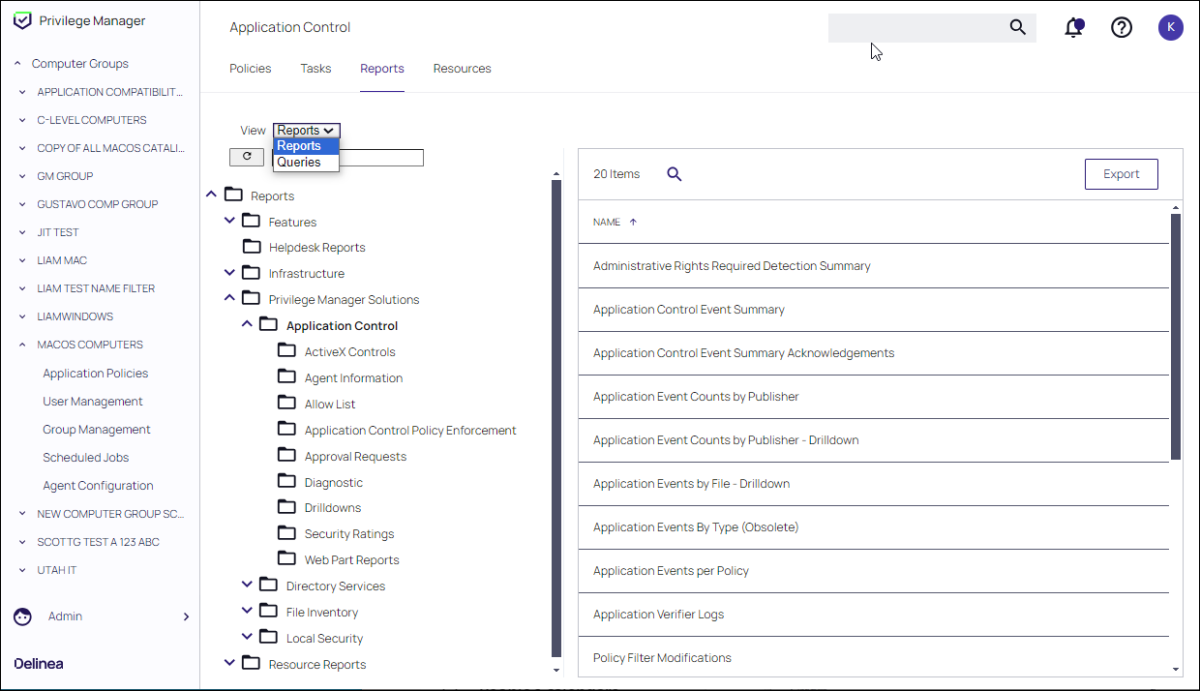Select Queries from the View dropdown
Viewport: 1200px width, 691px height.
tap(299, 162)
